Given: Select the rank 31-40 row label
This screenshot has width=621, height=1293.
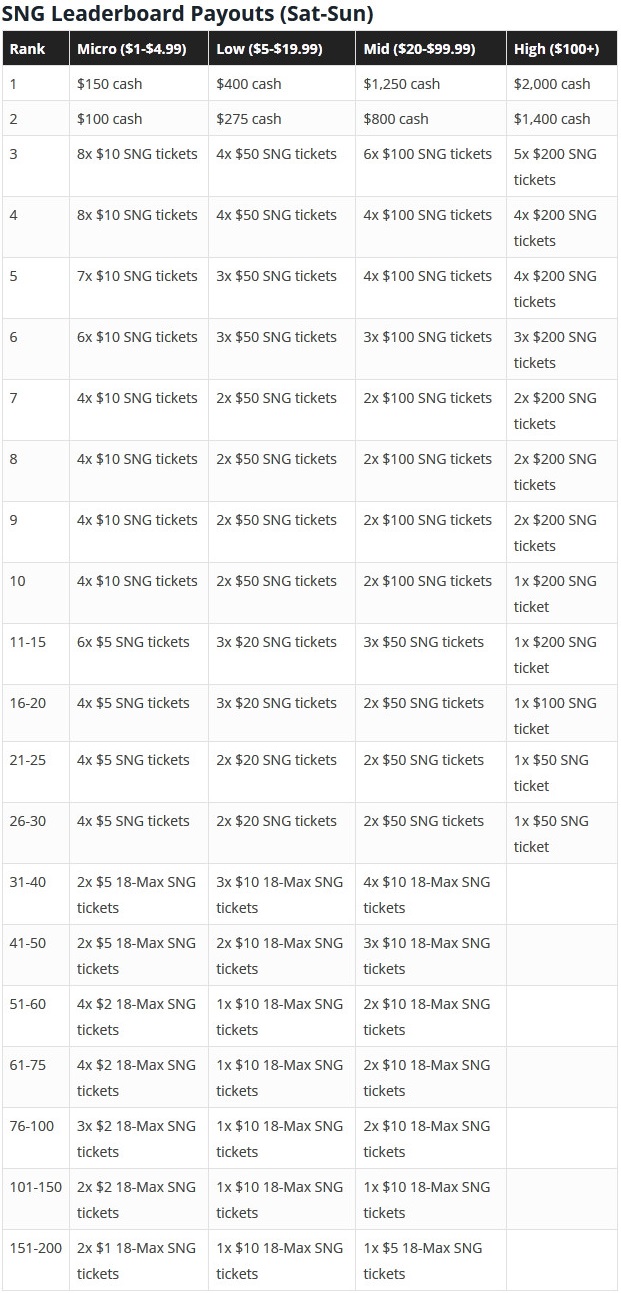Looking at the screenshot, I should pyautogui.click(x=35, y=895).
